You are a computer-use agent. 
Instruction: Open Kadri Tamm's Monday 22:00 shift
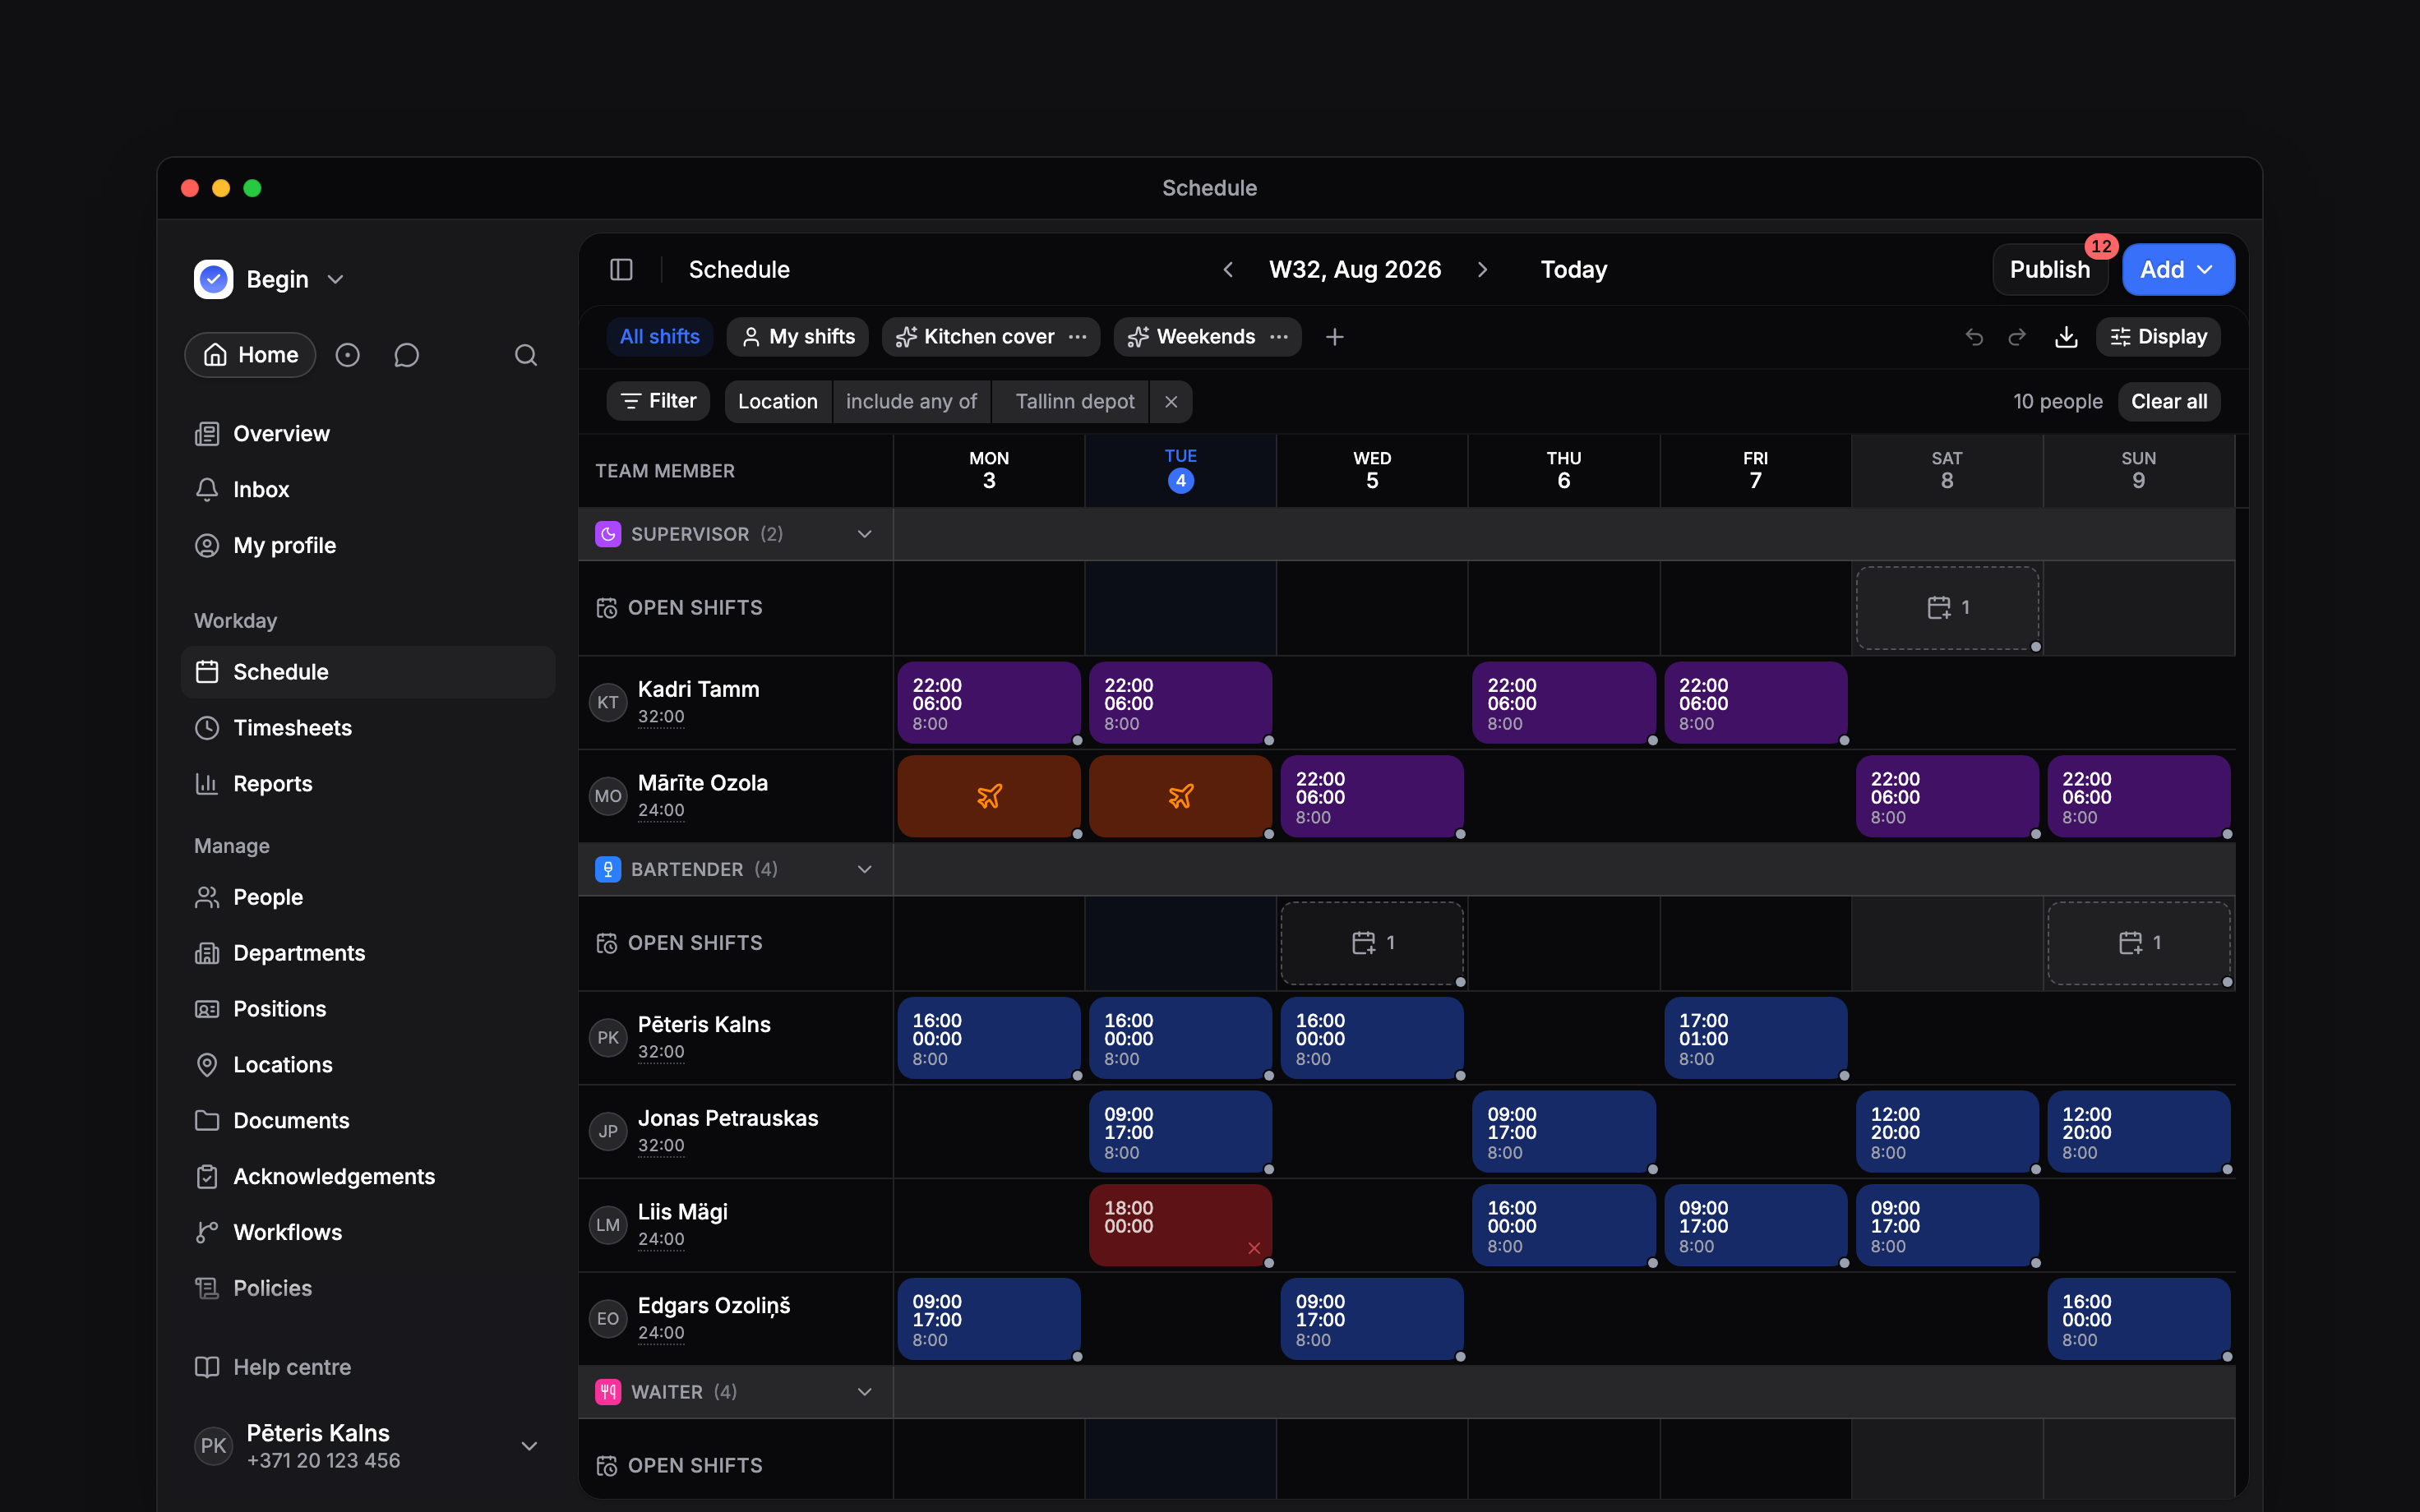988,702
